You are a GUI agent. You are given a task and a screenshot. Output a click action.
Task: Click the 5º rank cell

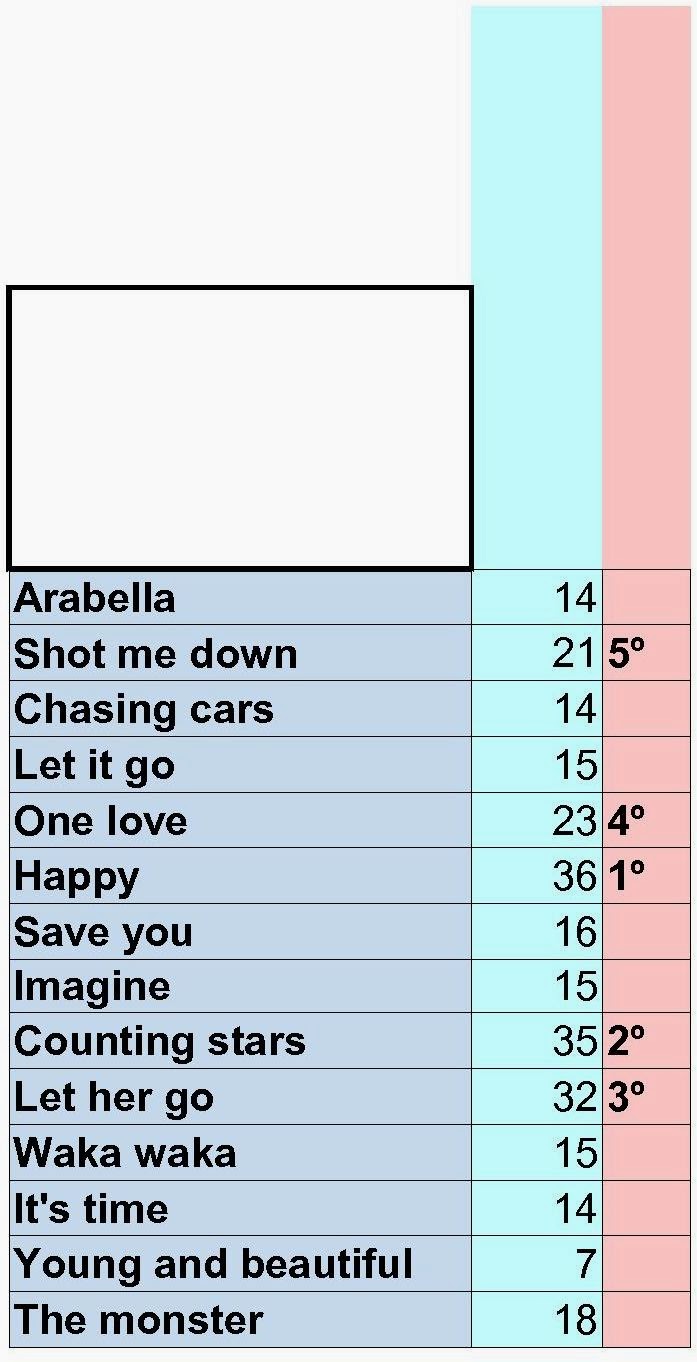click(647, 653)
